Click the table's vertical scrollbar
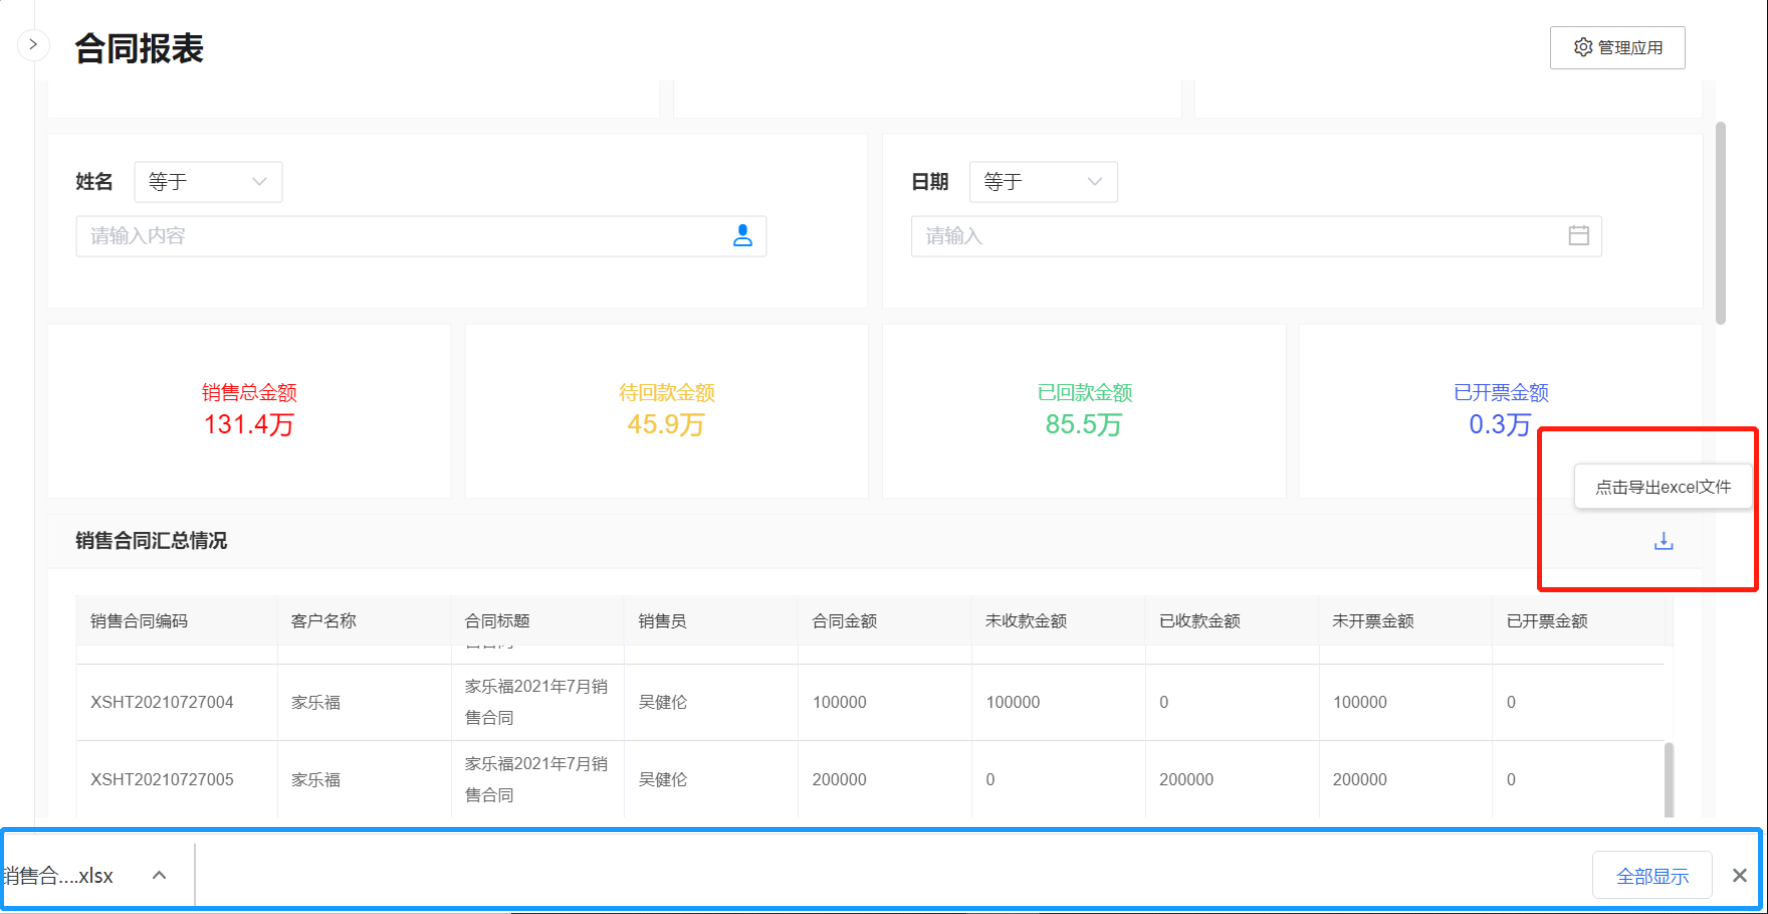This screenshot has height=914, width=1768. (1668, 779)
